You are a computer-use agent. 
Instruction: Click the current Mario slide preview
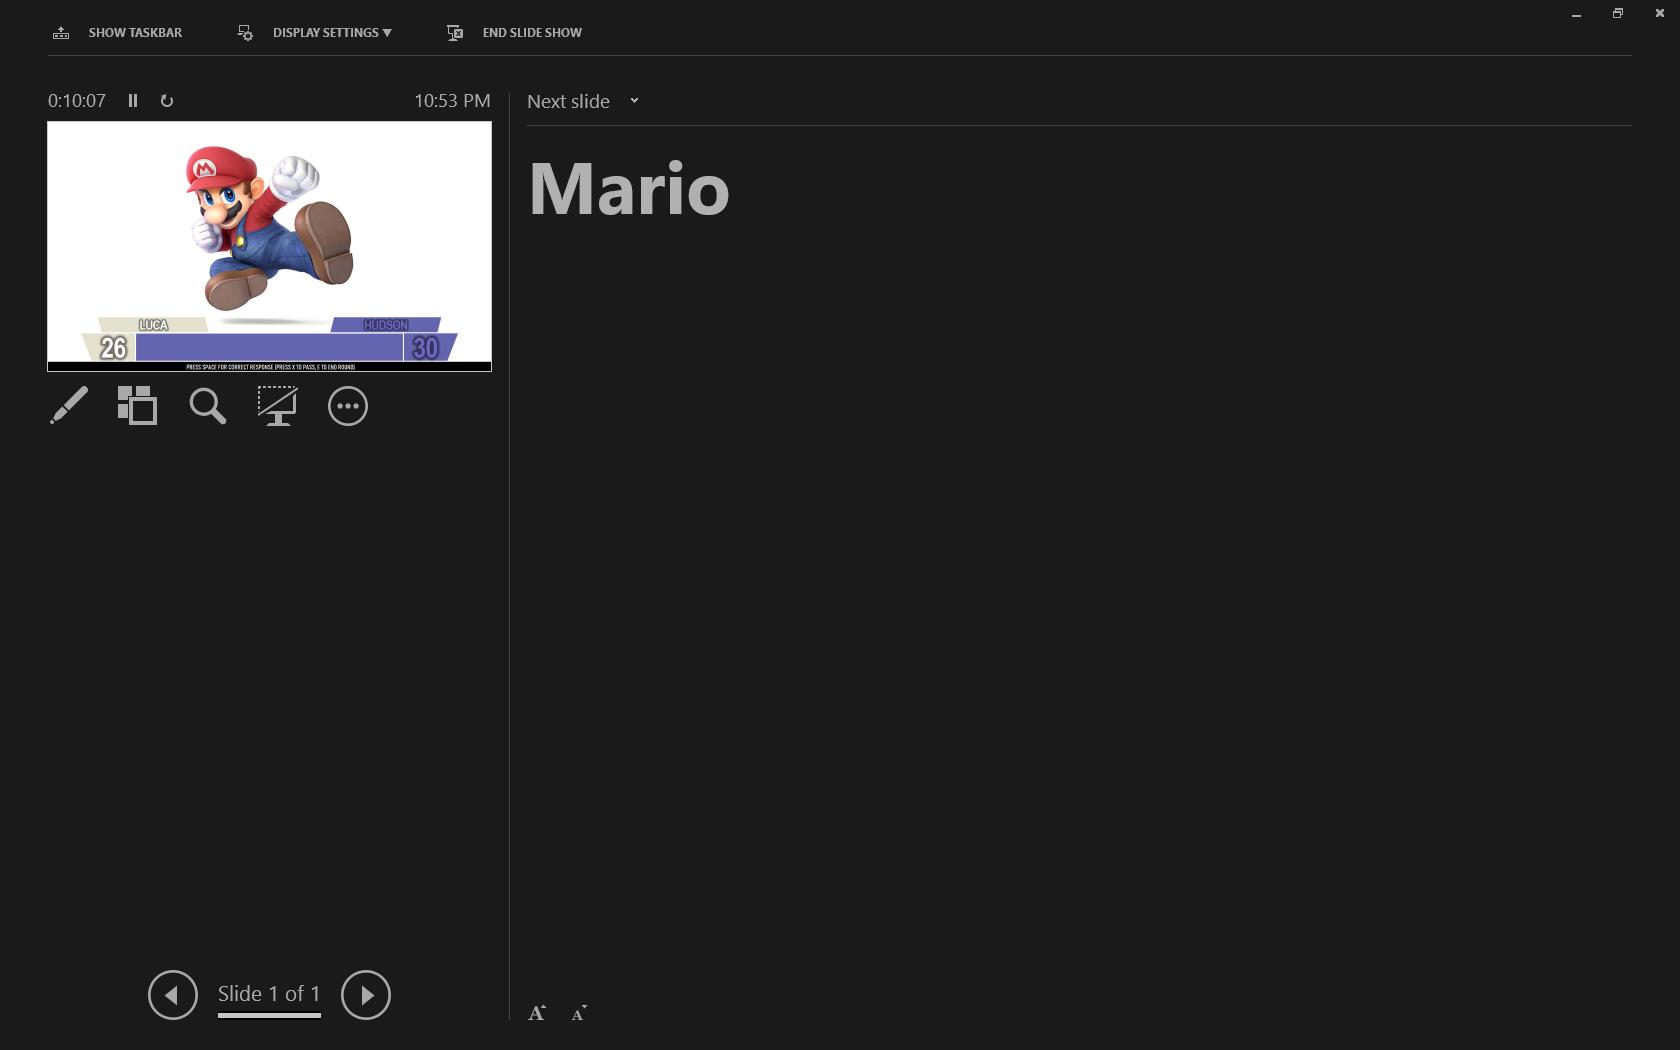(269, 246)
